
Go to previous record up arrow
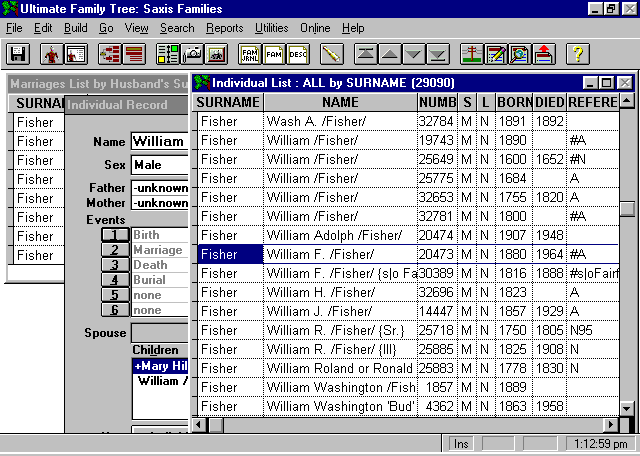pyautogui.click(x=390, y=54)
